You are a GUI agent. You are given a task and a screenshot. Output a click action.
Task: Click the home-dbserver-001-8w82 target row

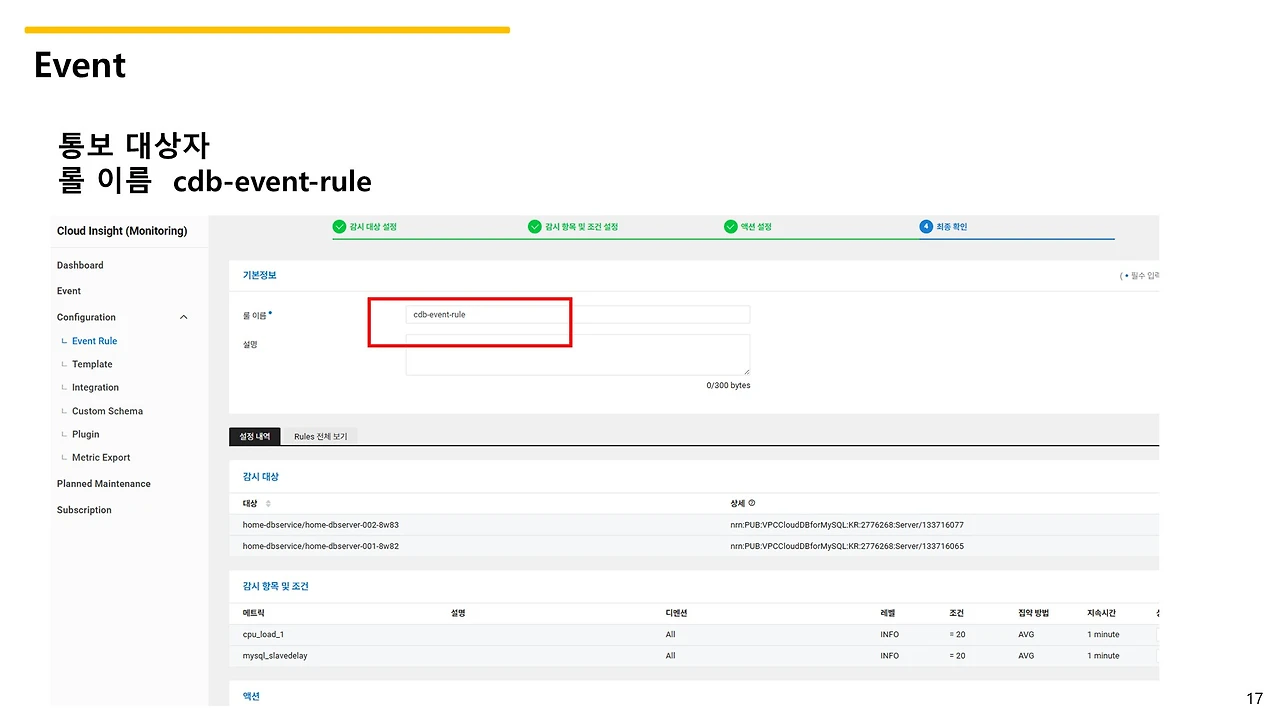[694, 546]
